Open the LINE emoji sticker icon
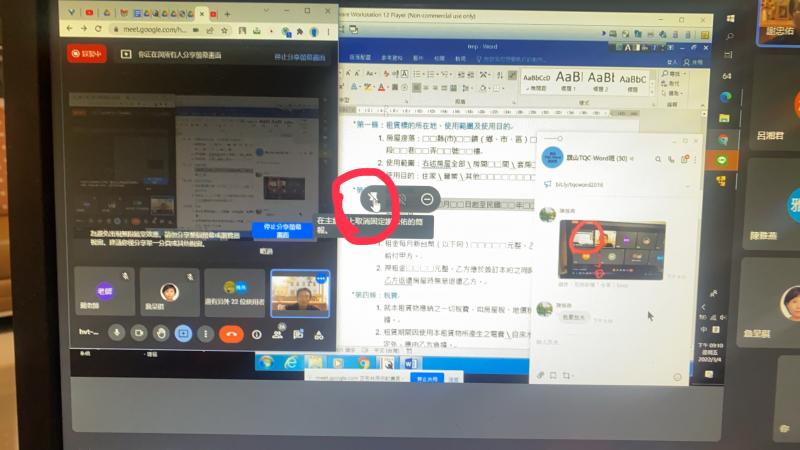The image size is (800, 450). (677, 377)
